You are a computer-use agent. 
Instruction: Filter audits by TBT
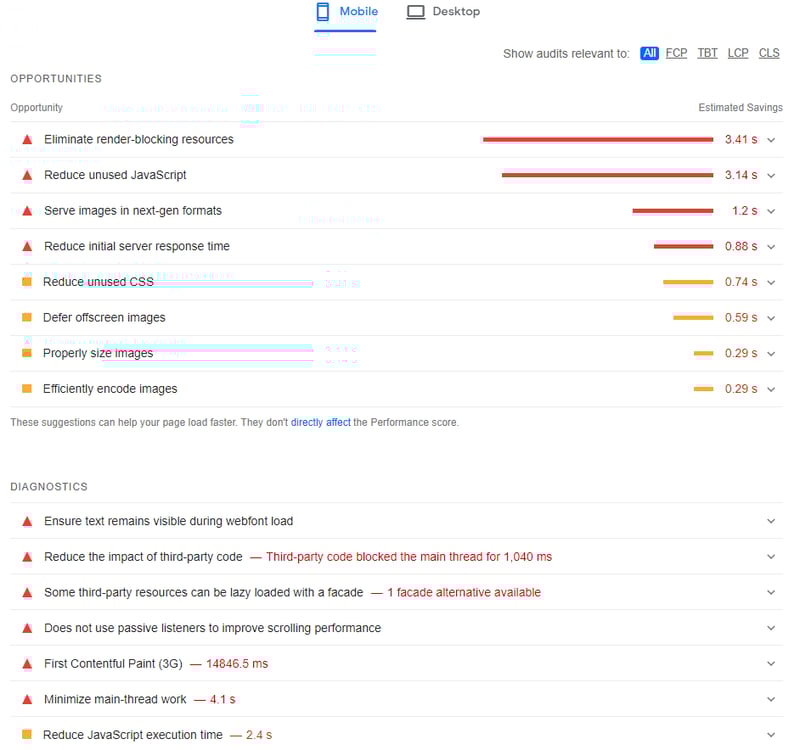(707, 53)
